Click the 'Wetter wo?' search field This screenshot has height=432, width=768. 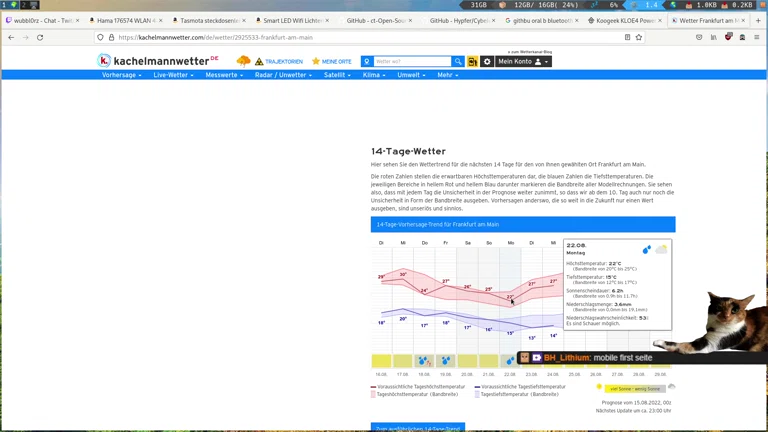pyautogui.click(x=412, y=61)
